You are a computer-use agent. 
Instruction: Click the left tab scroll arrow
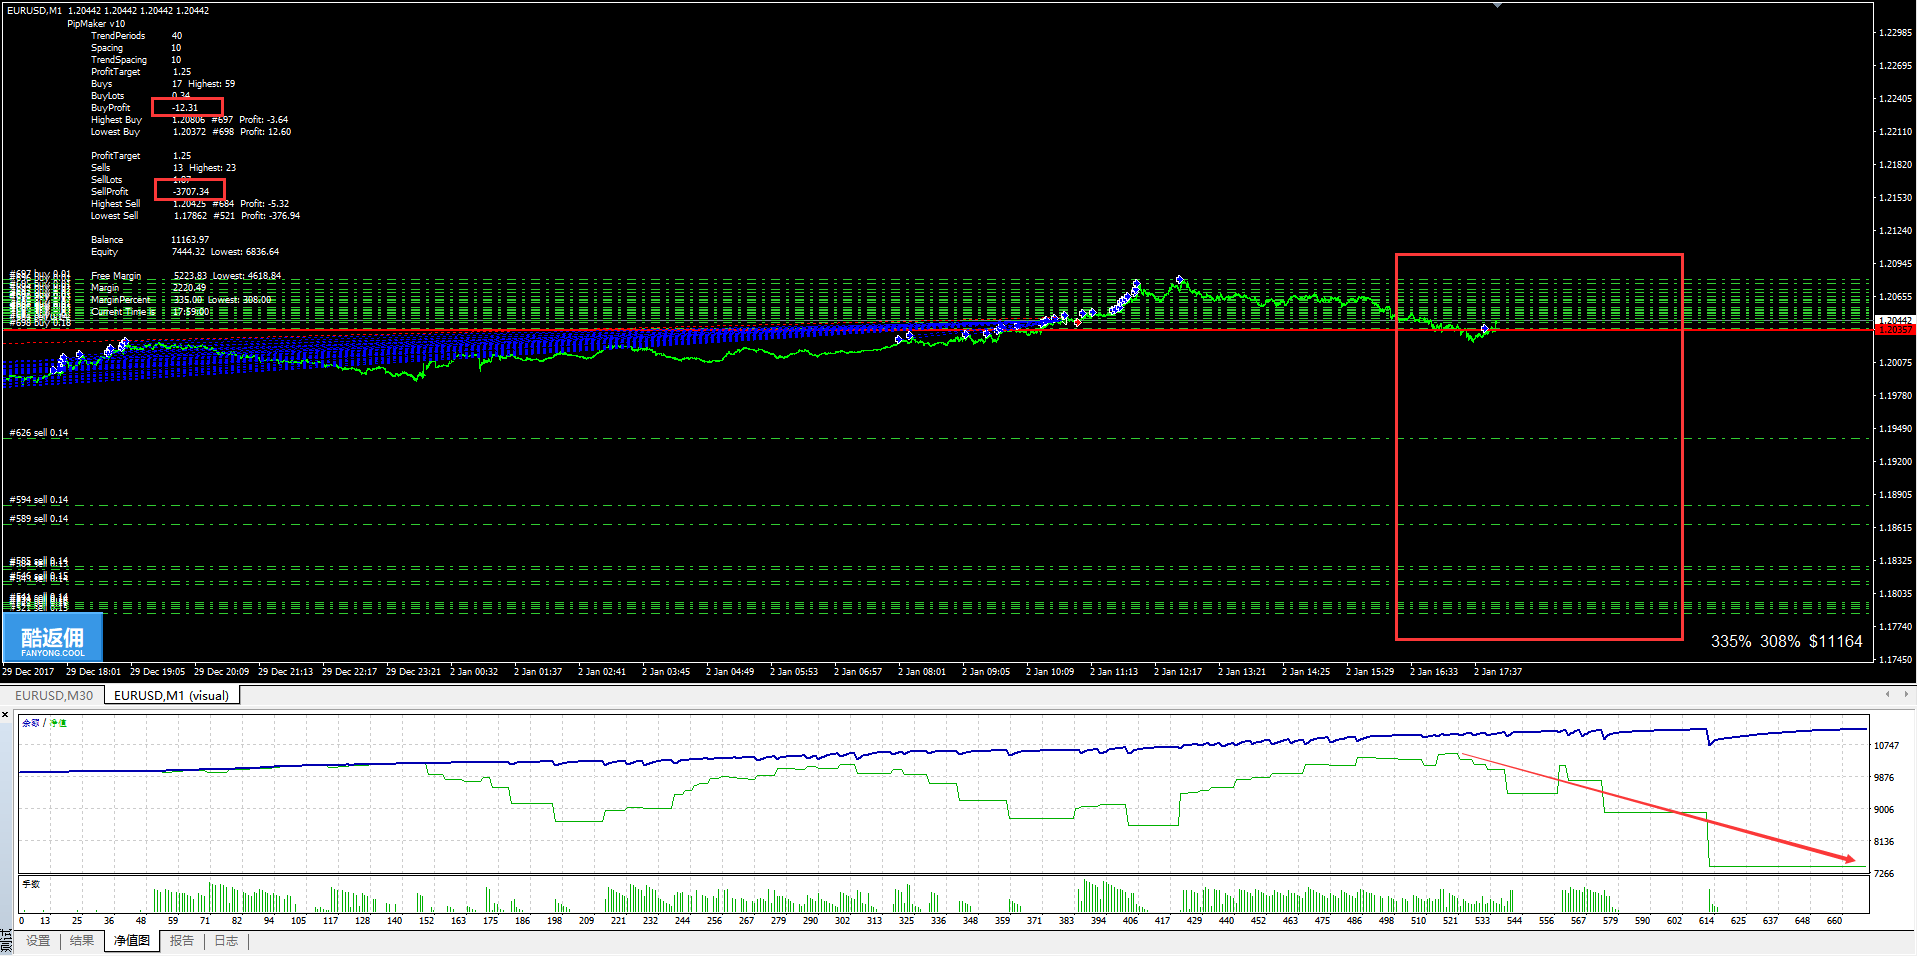(1887, 694)
